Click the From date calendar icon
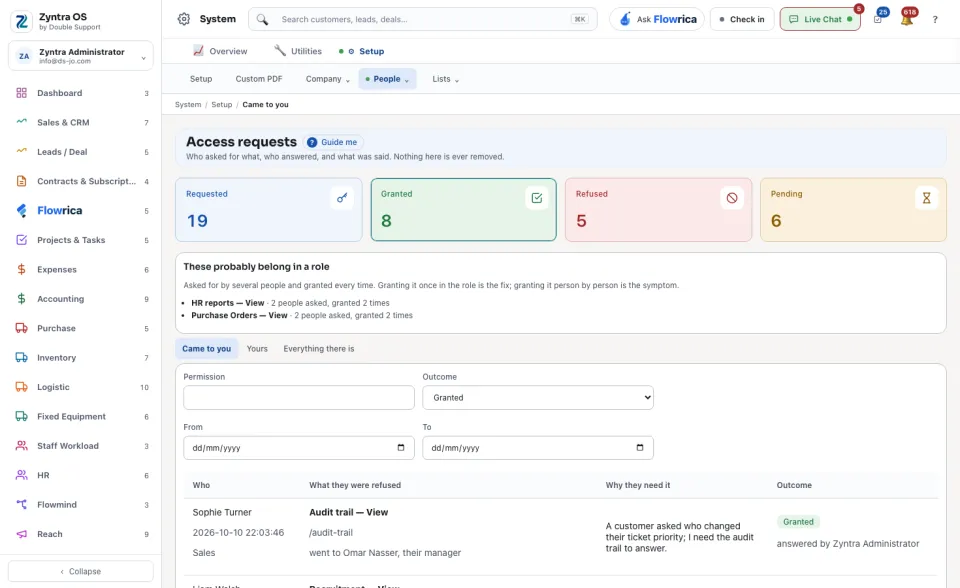This screenshot has height=588, width=960. [400, 448]
